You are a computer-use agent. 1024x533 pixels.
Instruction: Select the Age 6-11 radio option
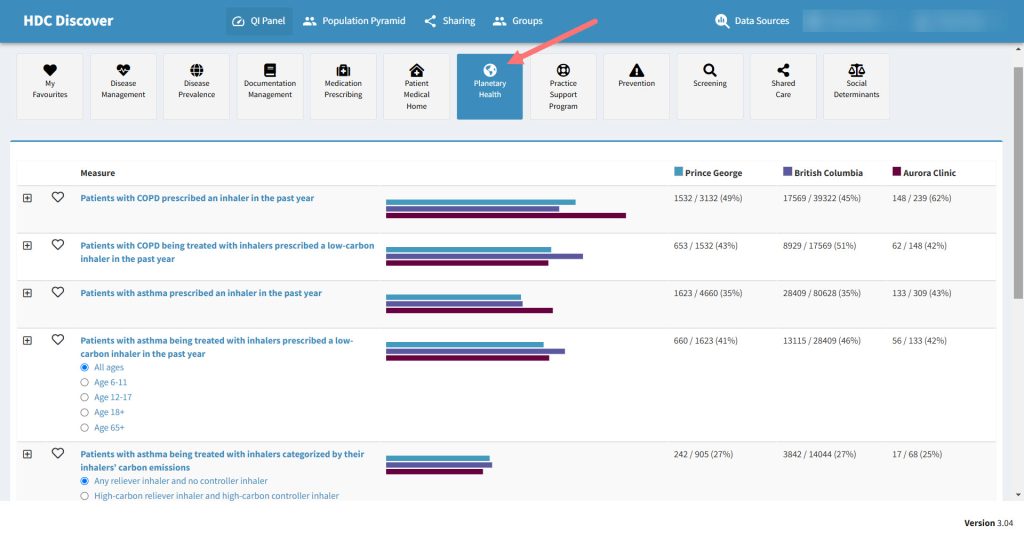pyautogui.click(x=84, y=383)
